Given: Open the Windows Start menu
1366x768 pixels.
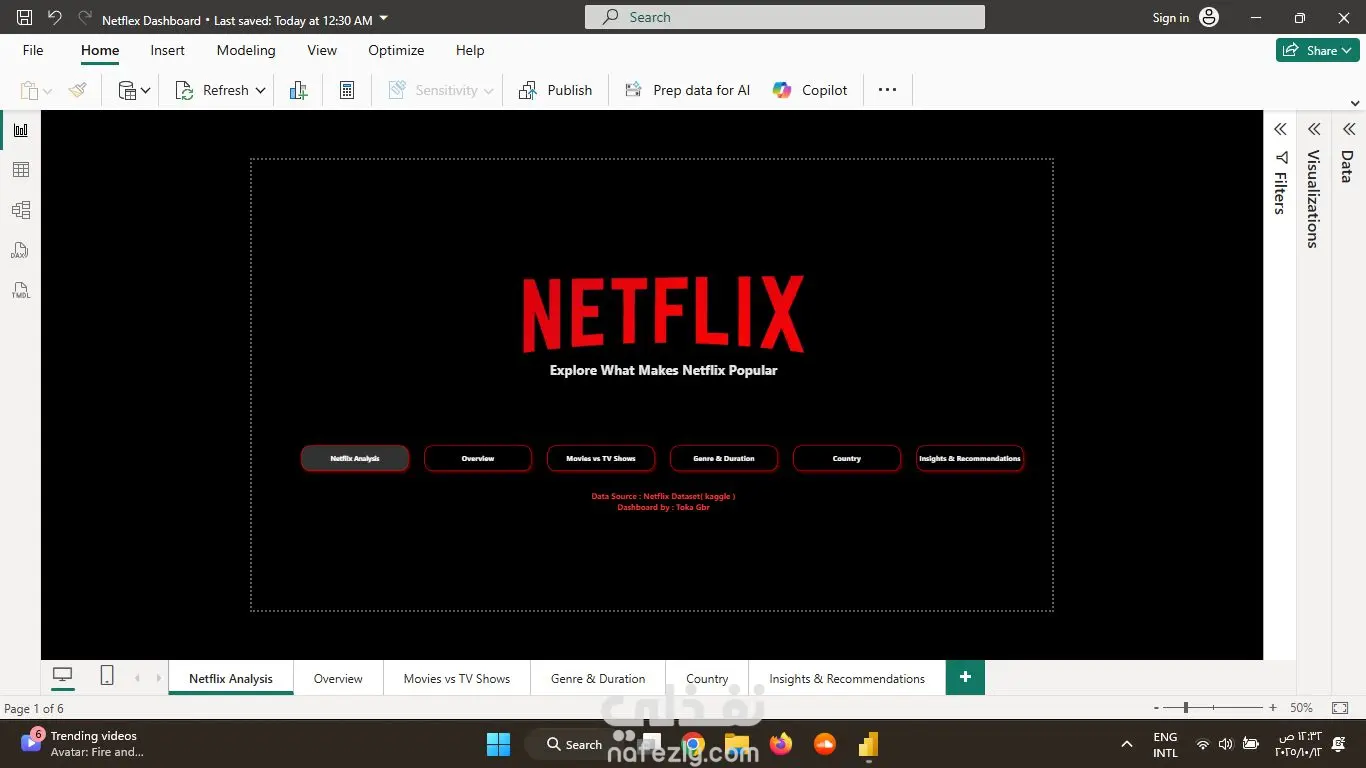Looking at the screenshot, I should [498, 744].
